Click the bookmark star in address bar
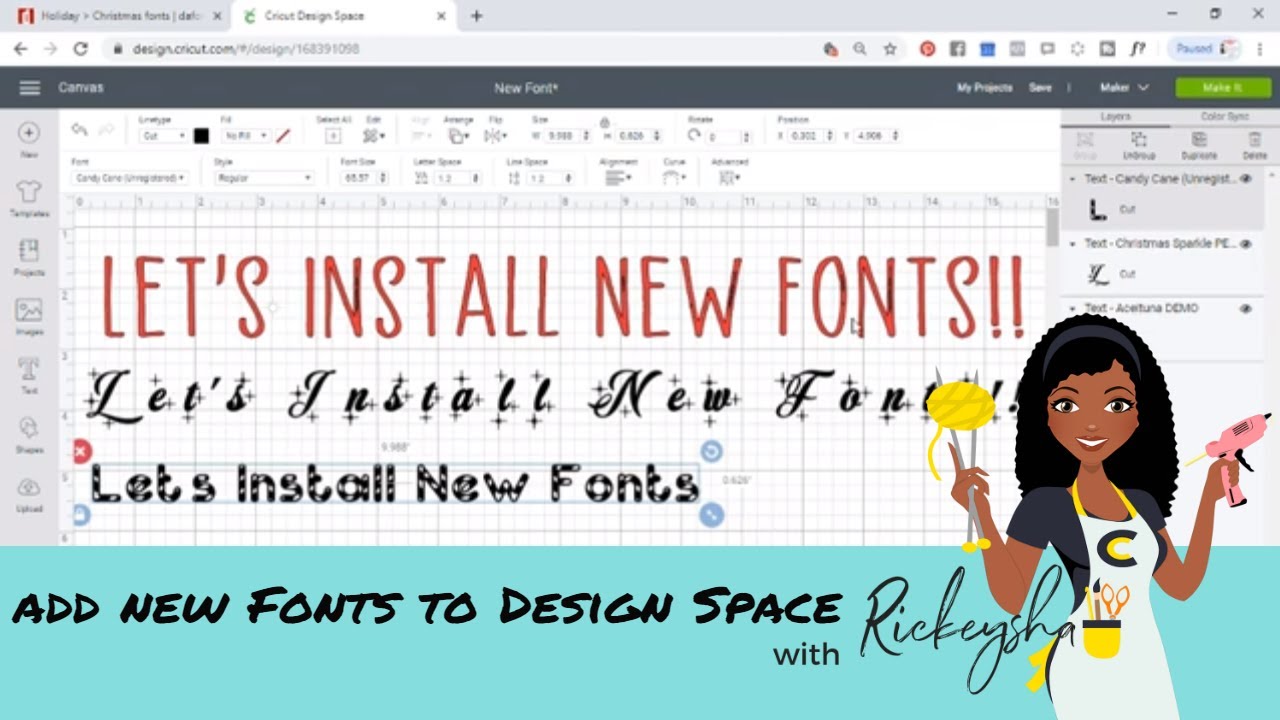The height and width of the screenshot is (720, 1280). pyautogui.click(x=889, y=48)
